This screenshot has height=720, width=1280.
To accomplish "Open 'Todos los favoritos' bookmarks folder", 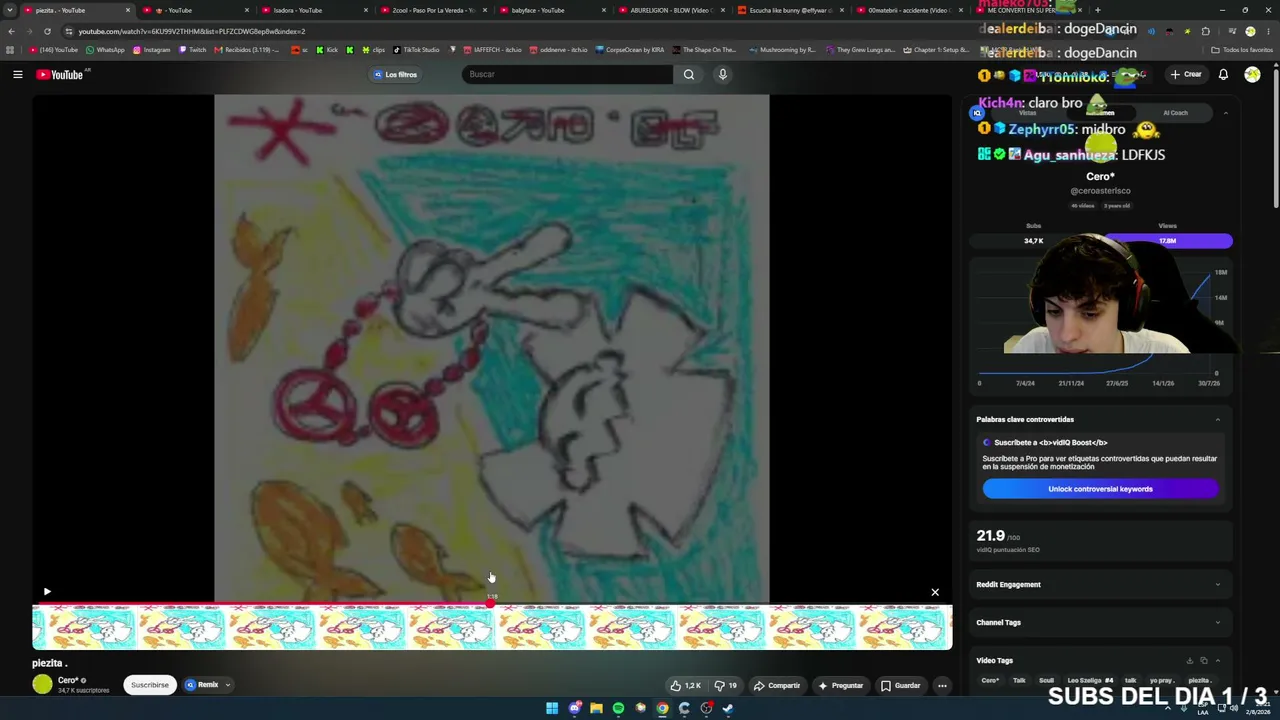I will pyautogui.click(x=1242, y=50).
